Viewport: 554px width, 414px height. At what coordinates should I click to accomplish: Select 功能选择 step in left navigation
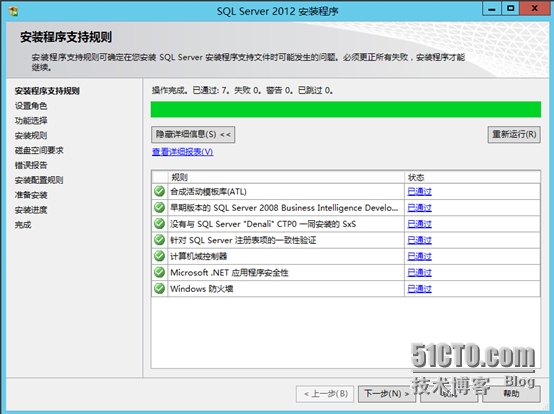coord(31,121)
